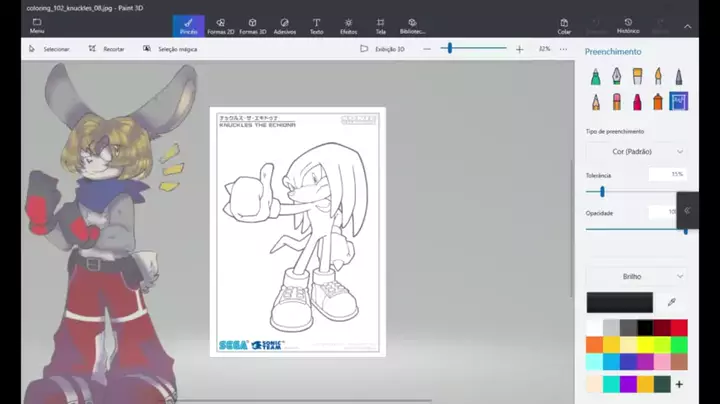
Task: Select the Eraser tool
Action: (617, 101)
